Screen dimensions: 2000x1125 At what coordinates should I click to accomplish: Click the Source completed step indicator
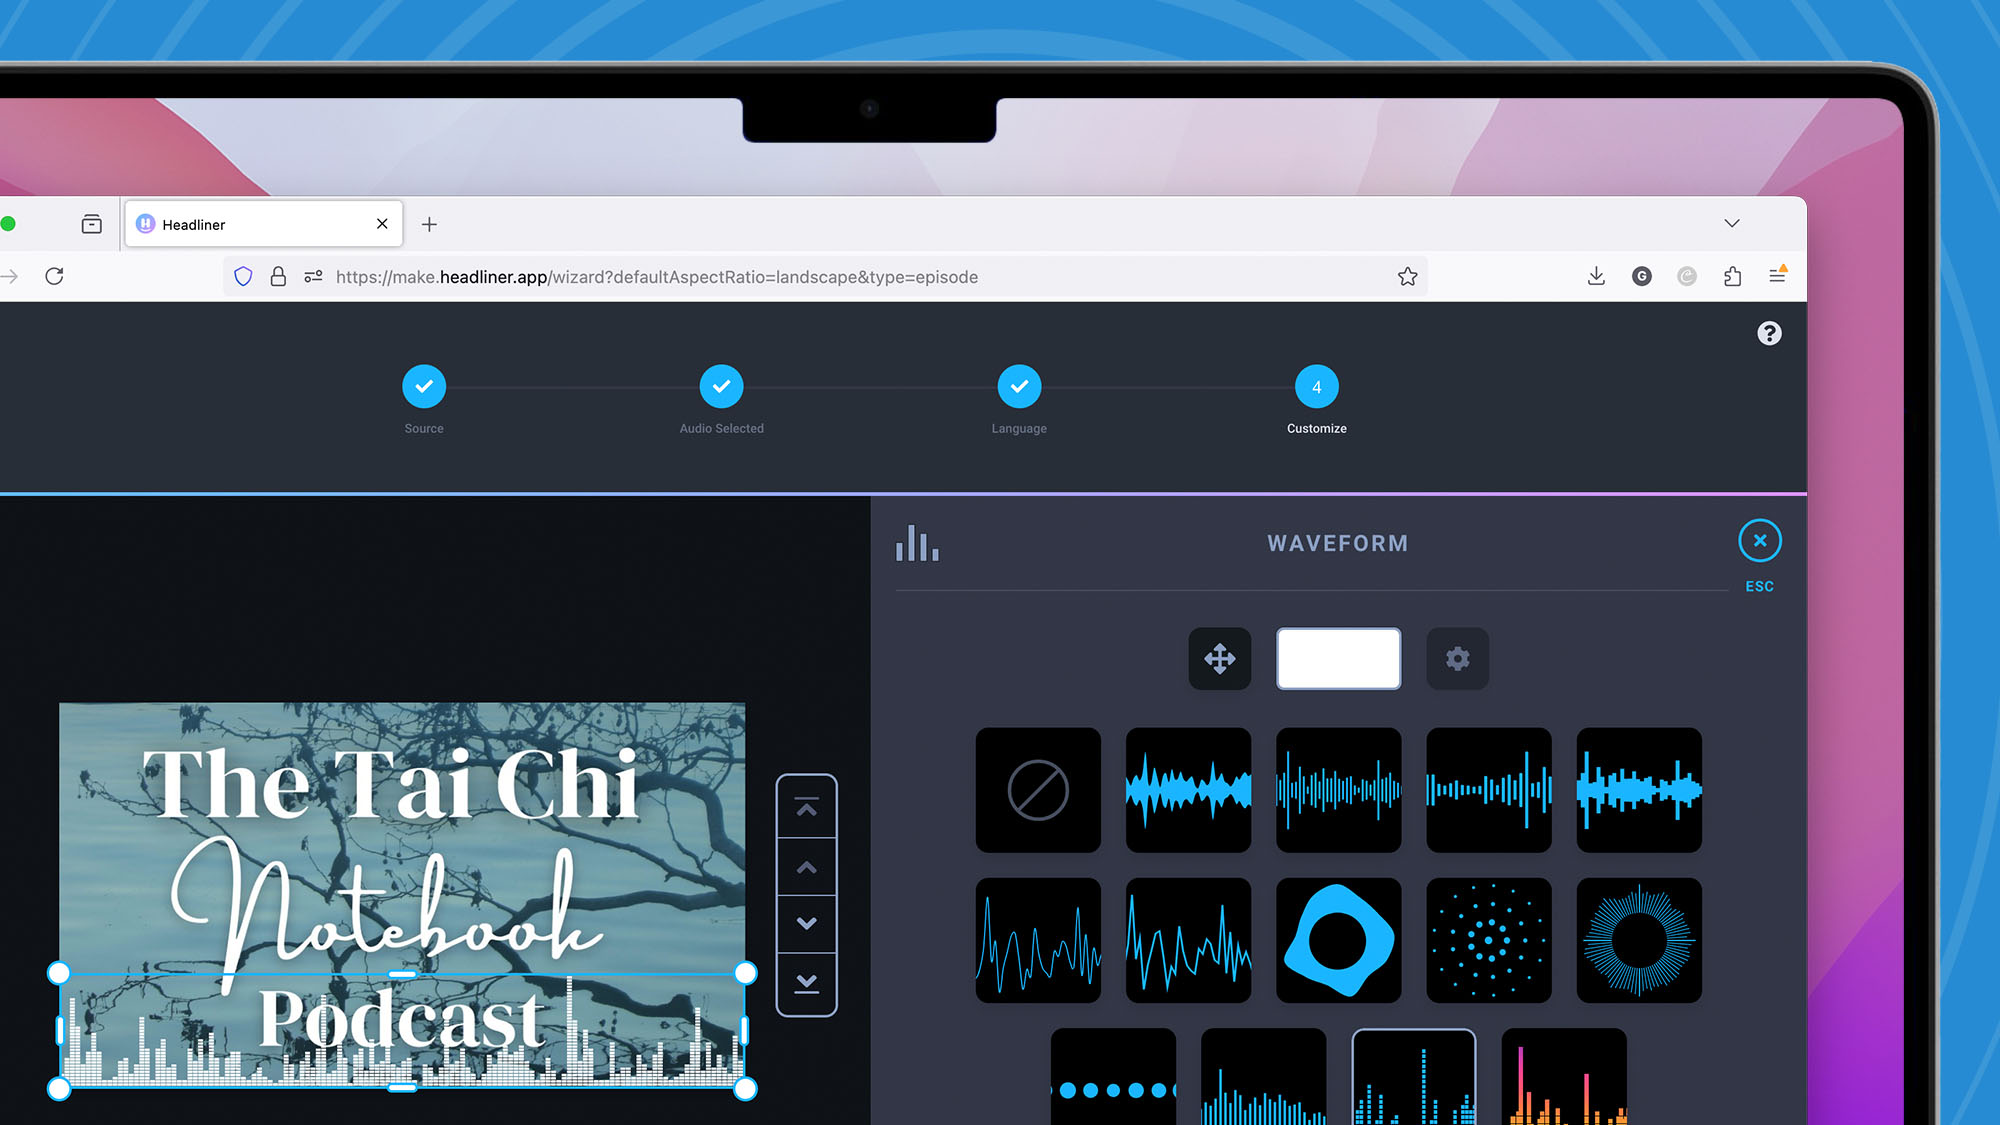pyautogui.click(x=423, y=386)
